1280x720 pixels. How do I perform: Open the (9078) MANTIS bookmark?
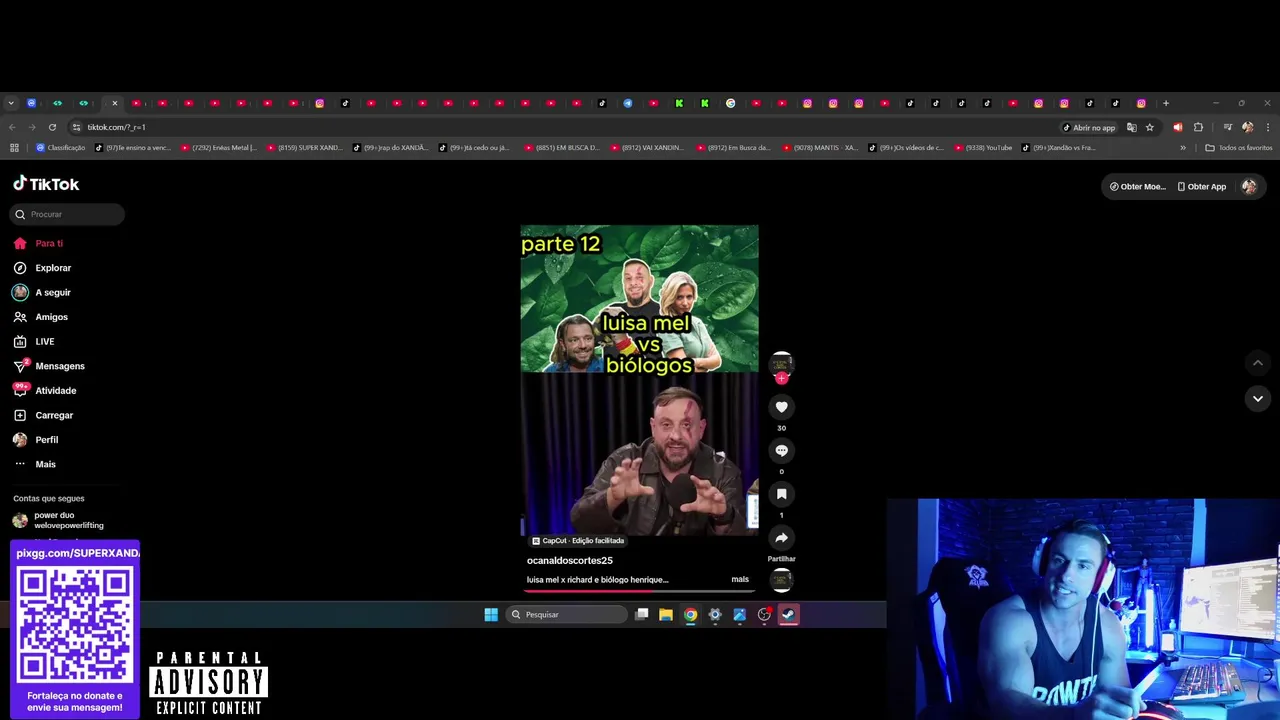pos(820,148)
